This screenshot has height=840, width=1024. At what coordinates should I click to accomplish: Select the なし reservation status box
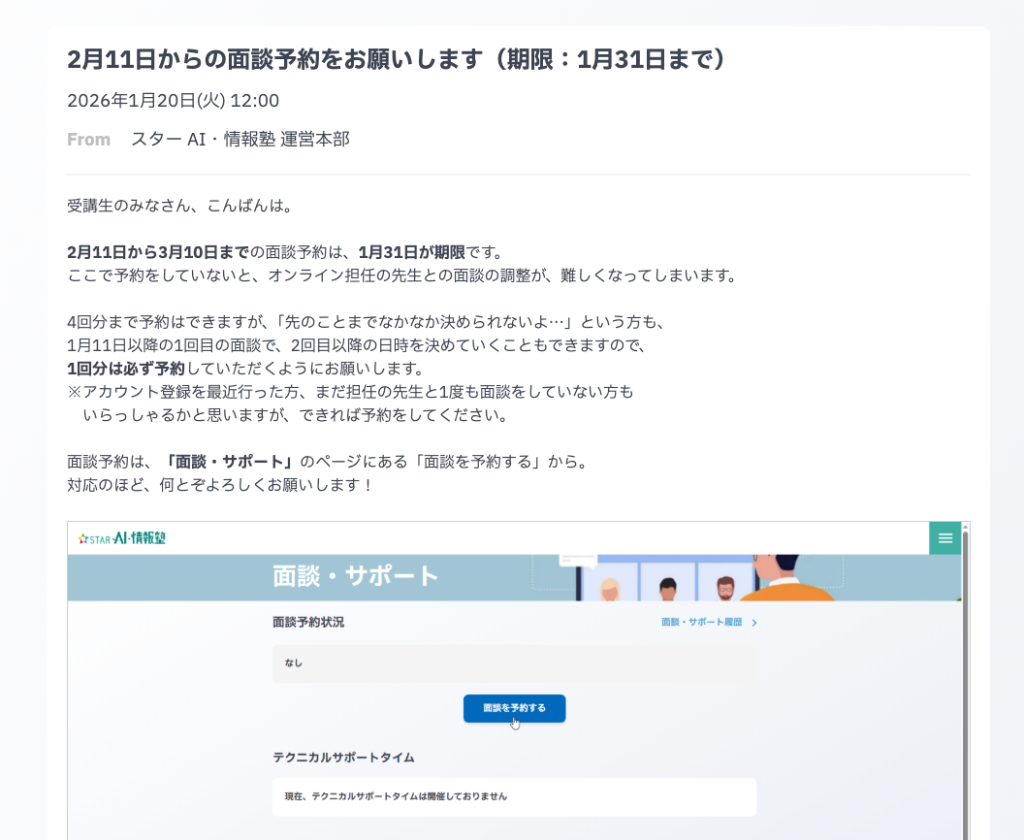tap(514, 662)
